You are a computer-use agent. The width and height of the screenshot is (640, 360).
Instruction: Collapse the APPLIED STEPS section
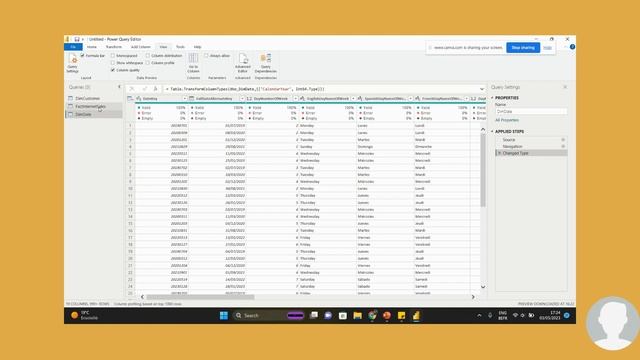click(x=492, y=131)
